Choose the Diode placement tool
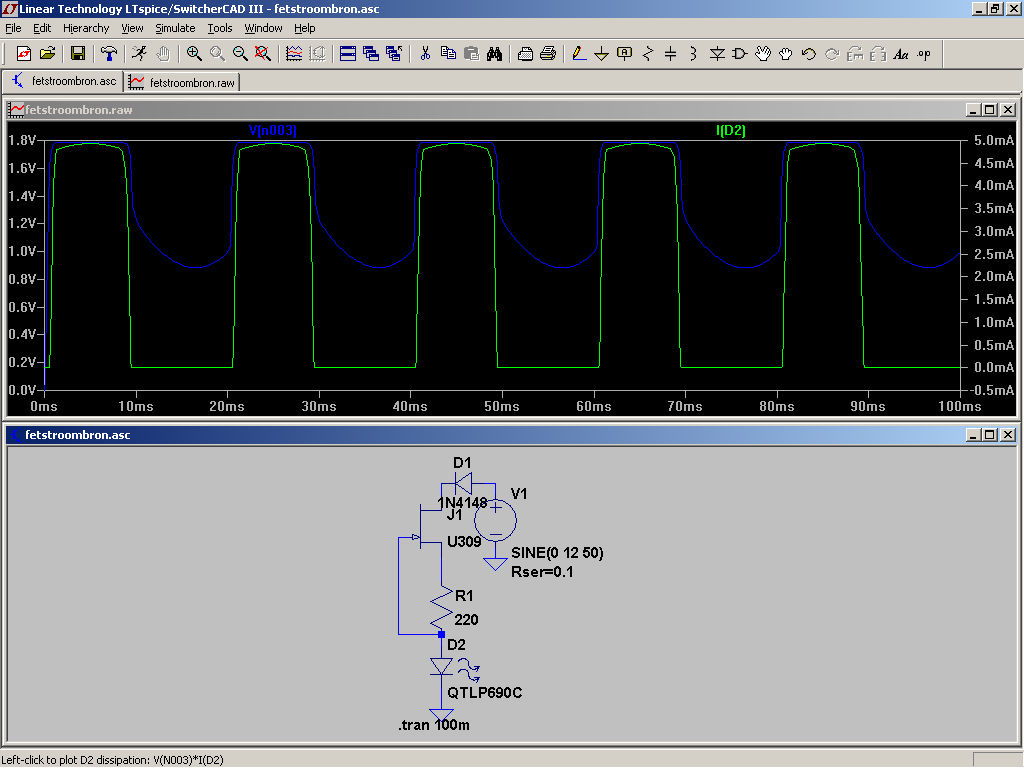Screen dimensions: 1024x768 tap(717, 54)
